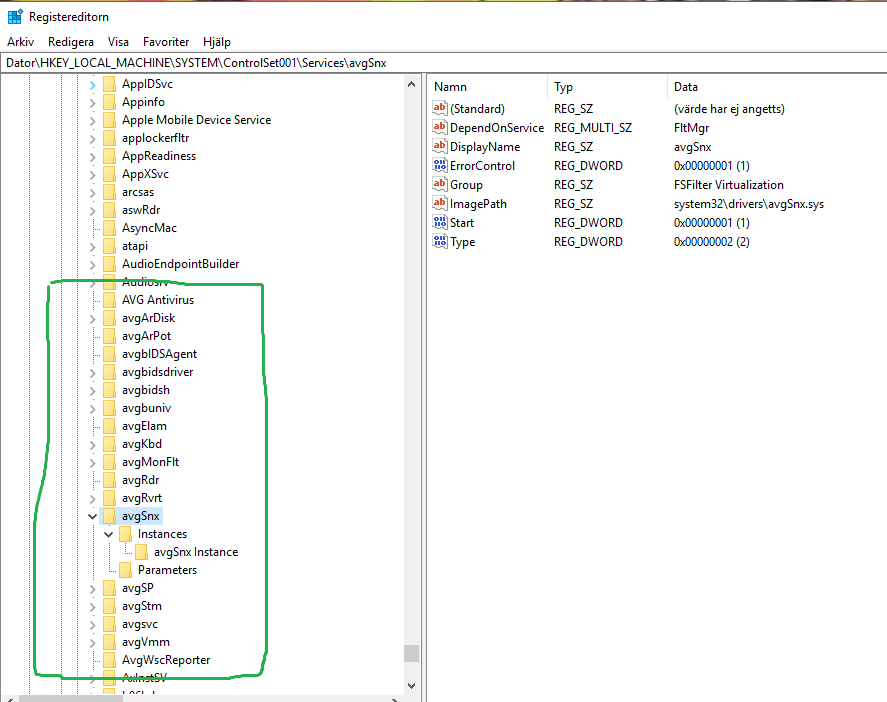
Task: Select the AppXSvc folder icon
Action: 110,174
